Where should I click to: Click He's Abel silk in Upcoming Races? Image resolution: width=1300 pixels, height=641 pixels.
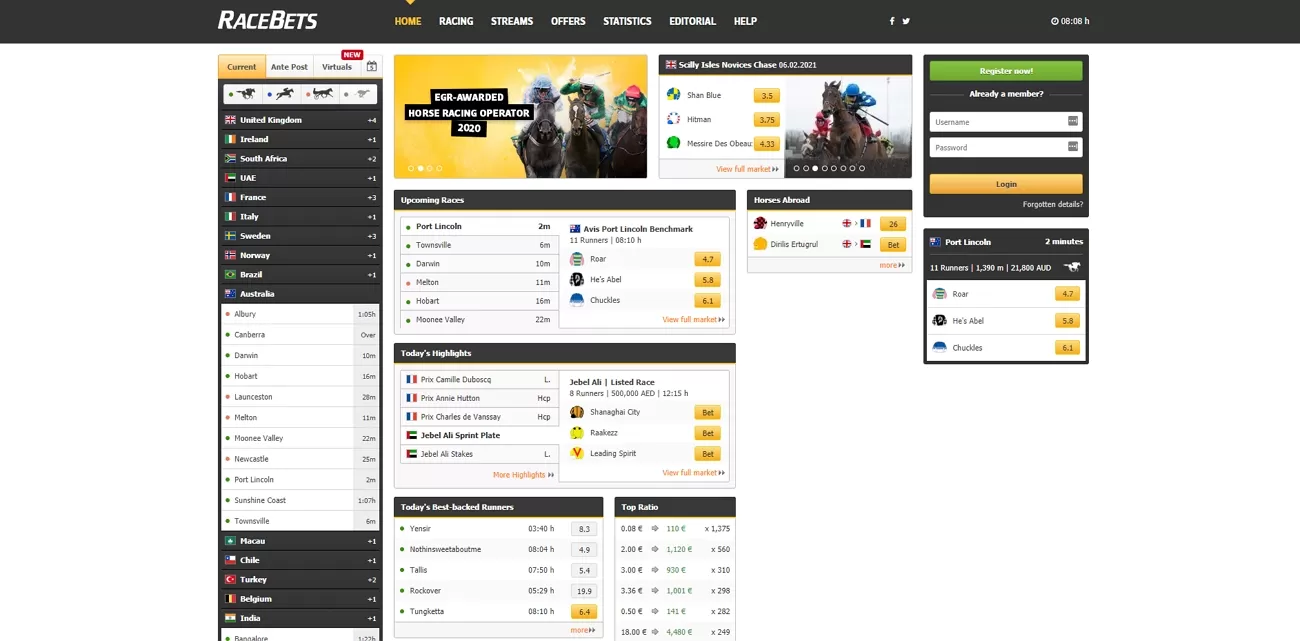pos(577,280)
